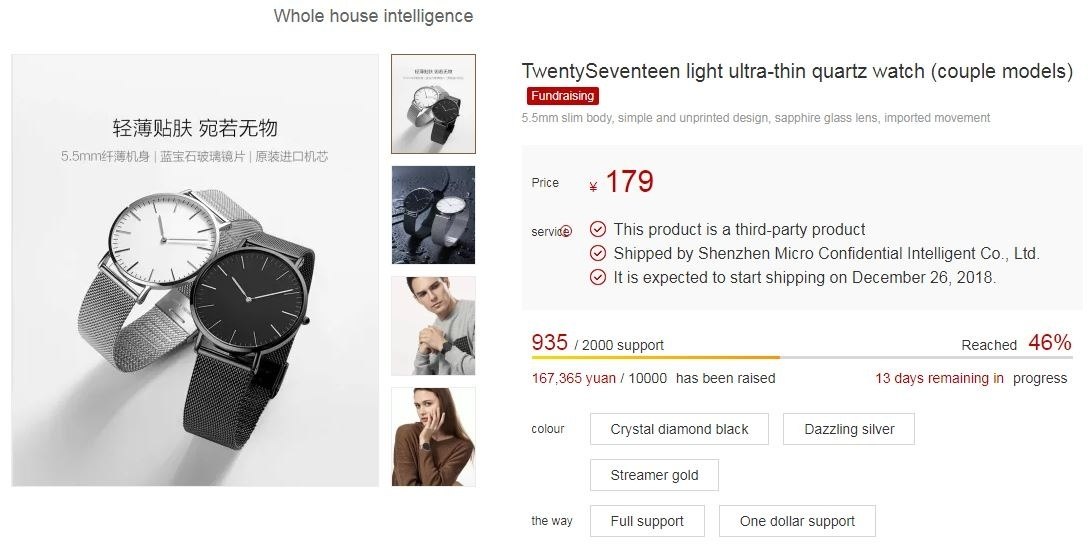Click the checkmark icon beside Shipped by Shenzhen

pyautogui.click(x=598, y=253)
